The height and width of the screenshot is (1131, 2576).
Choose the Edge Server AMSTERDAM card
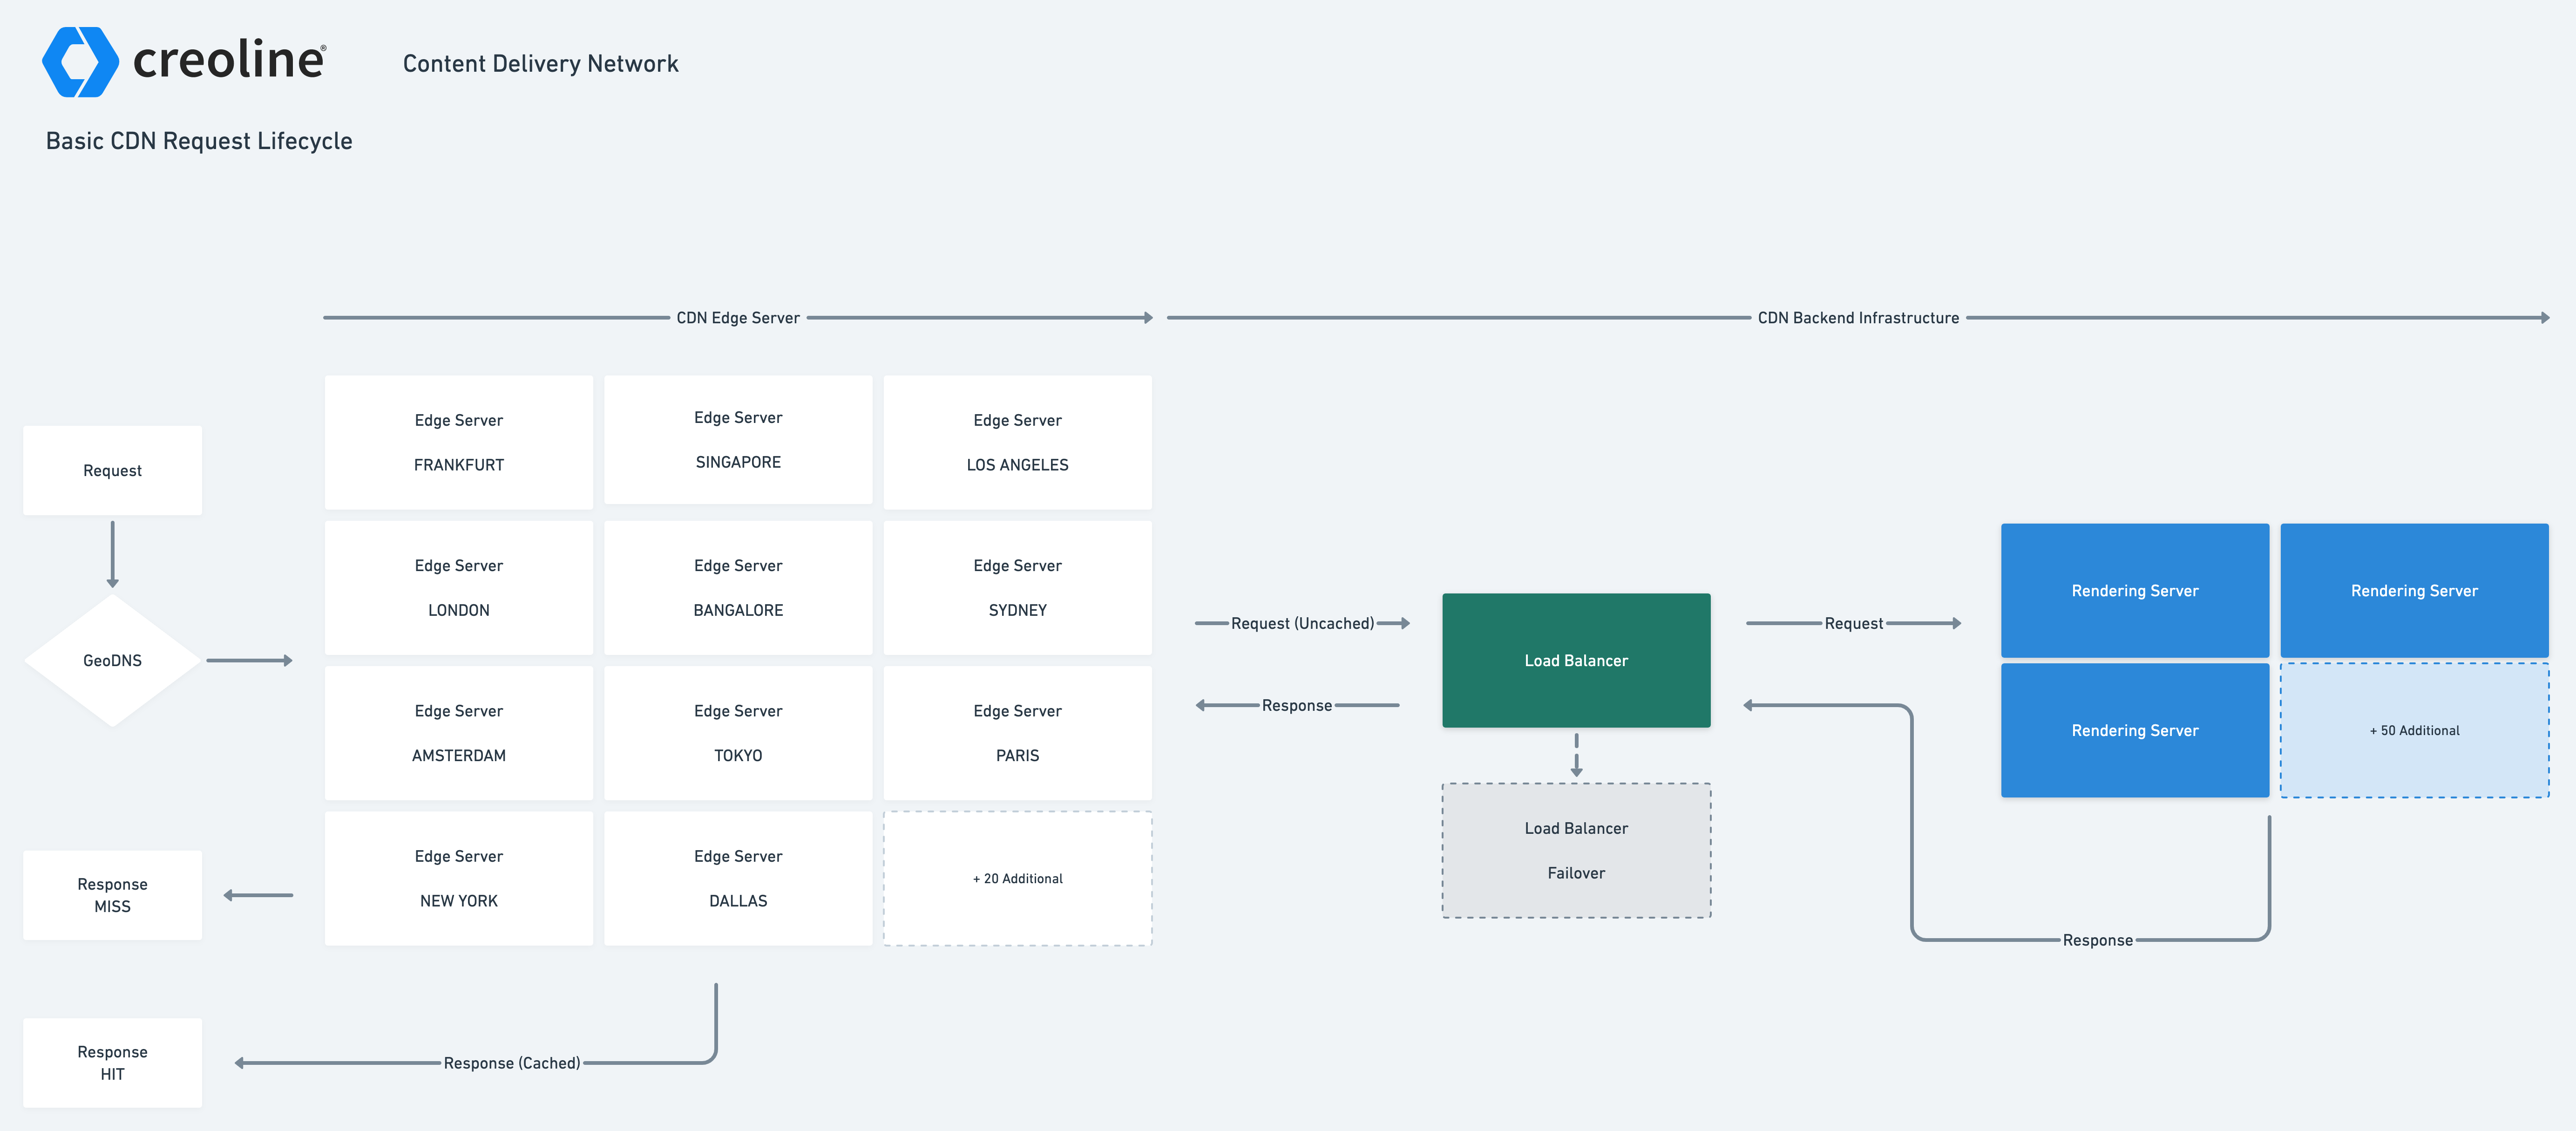click(x=459, y=733)
